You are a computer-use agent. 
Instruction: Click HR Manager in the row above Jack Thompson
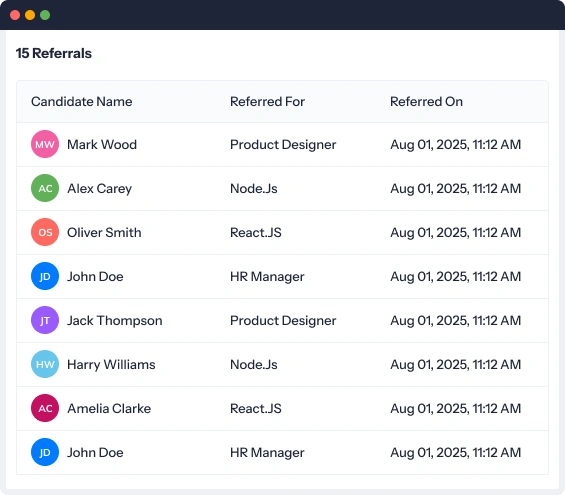[267, 277]
